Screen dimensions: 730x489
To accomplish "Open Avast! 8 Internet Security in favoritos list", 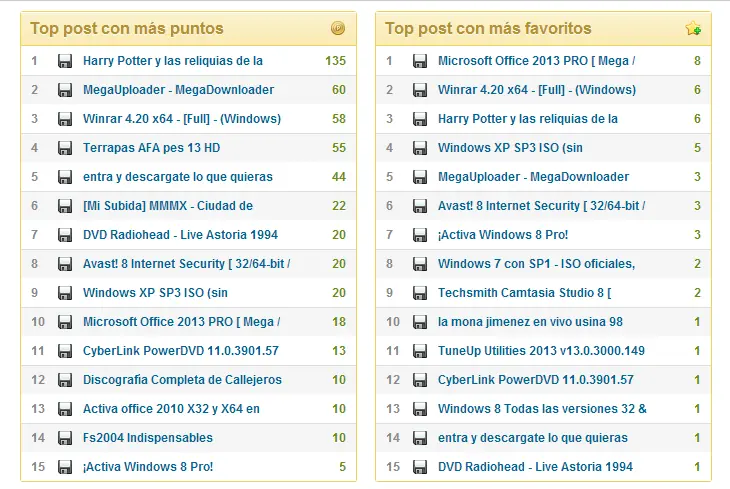I will [x=541, y=206].
